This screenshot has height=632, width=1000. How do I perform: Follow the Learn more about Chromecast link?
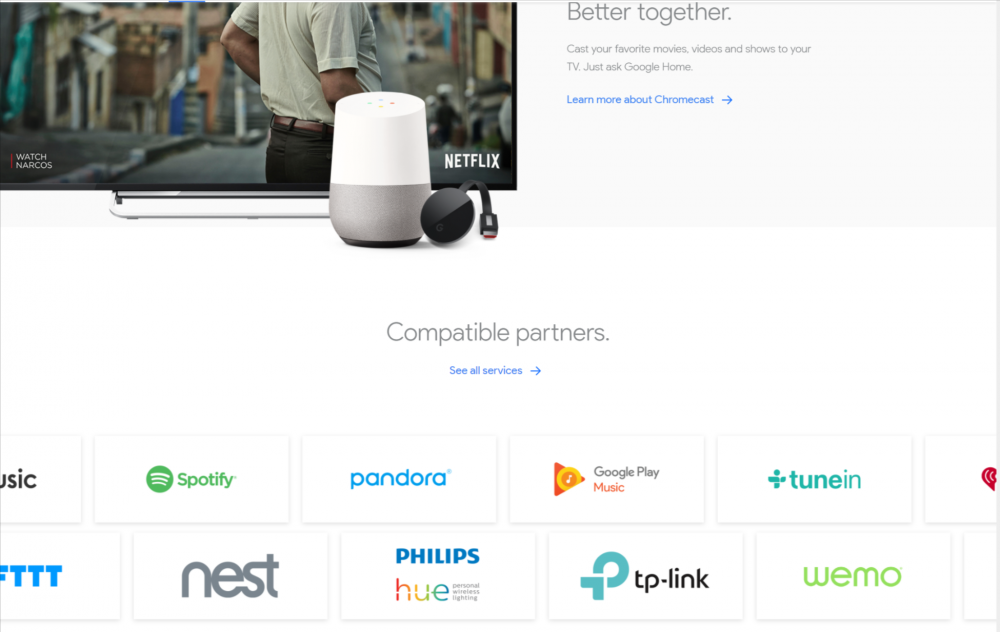(640, 99)
